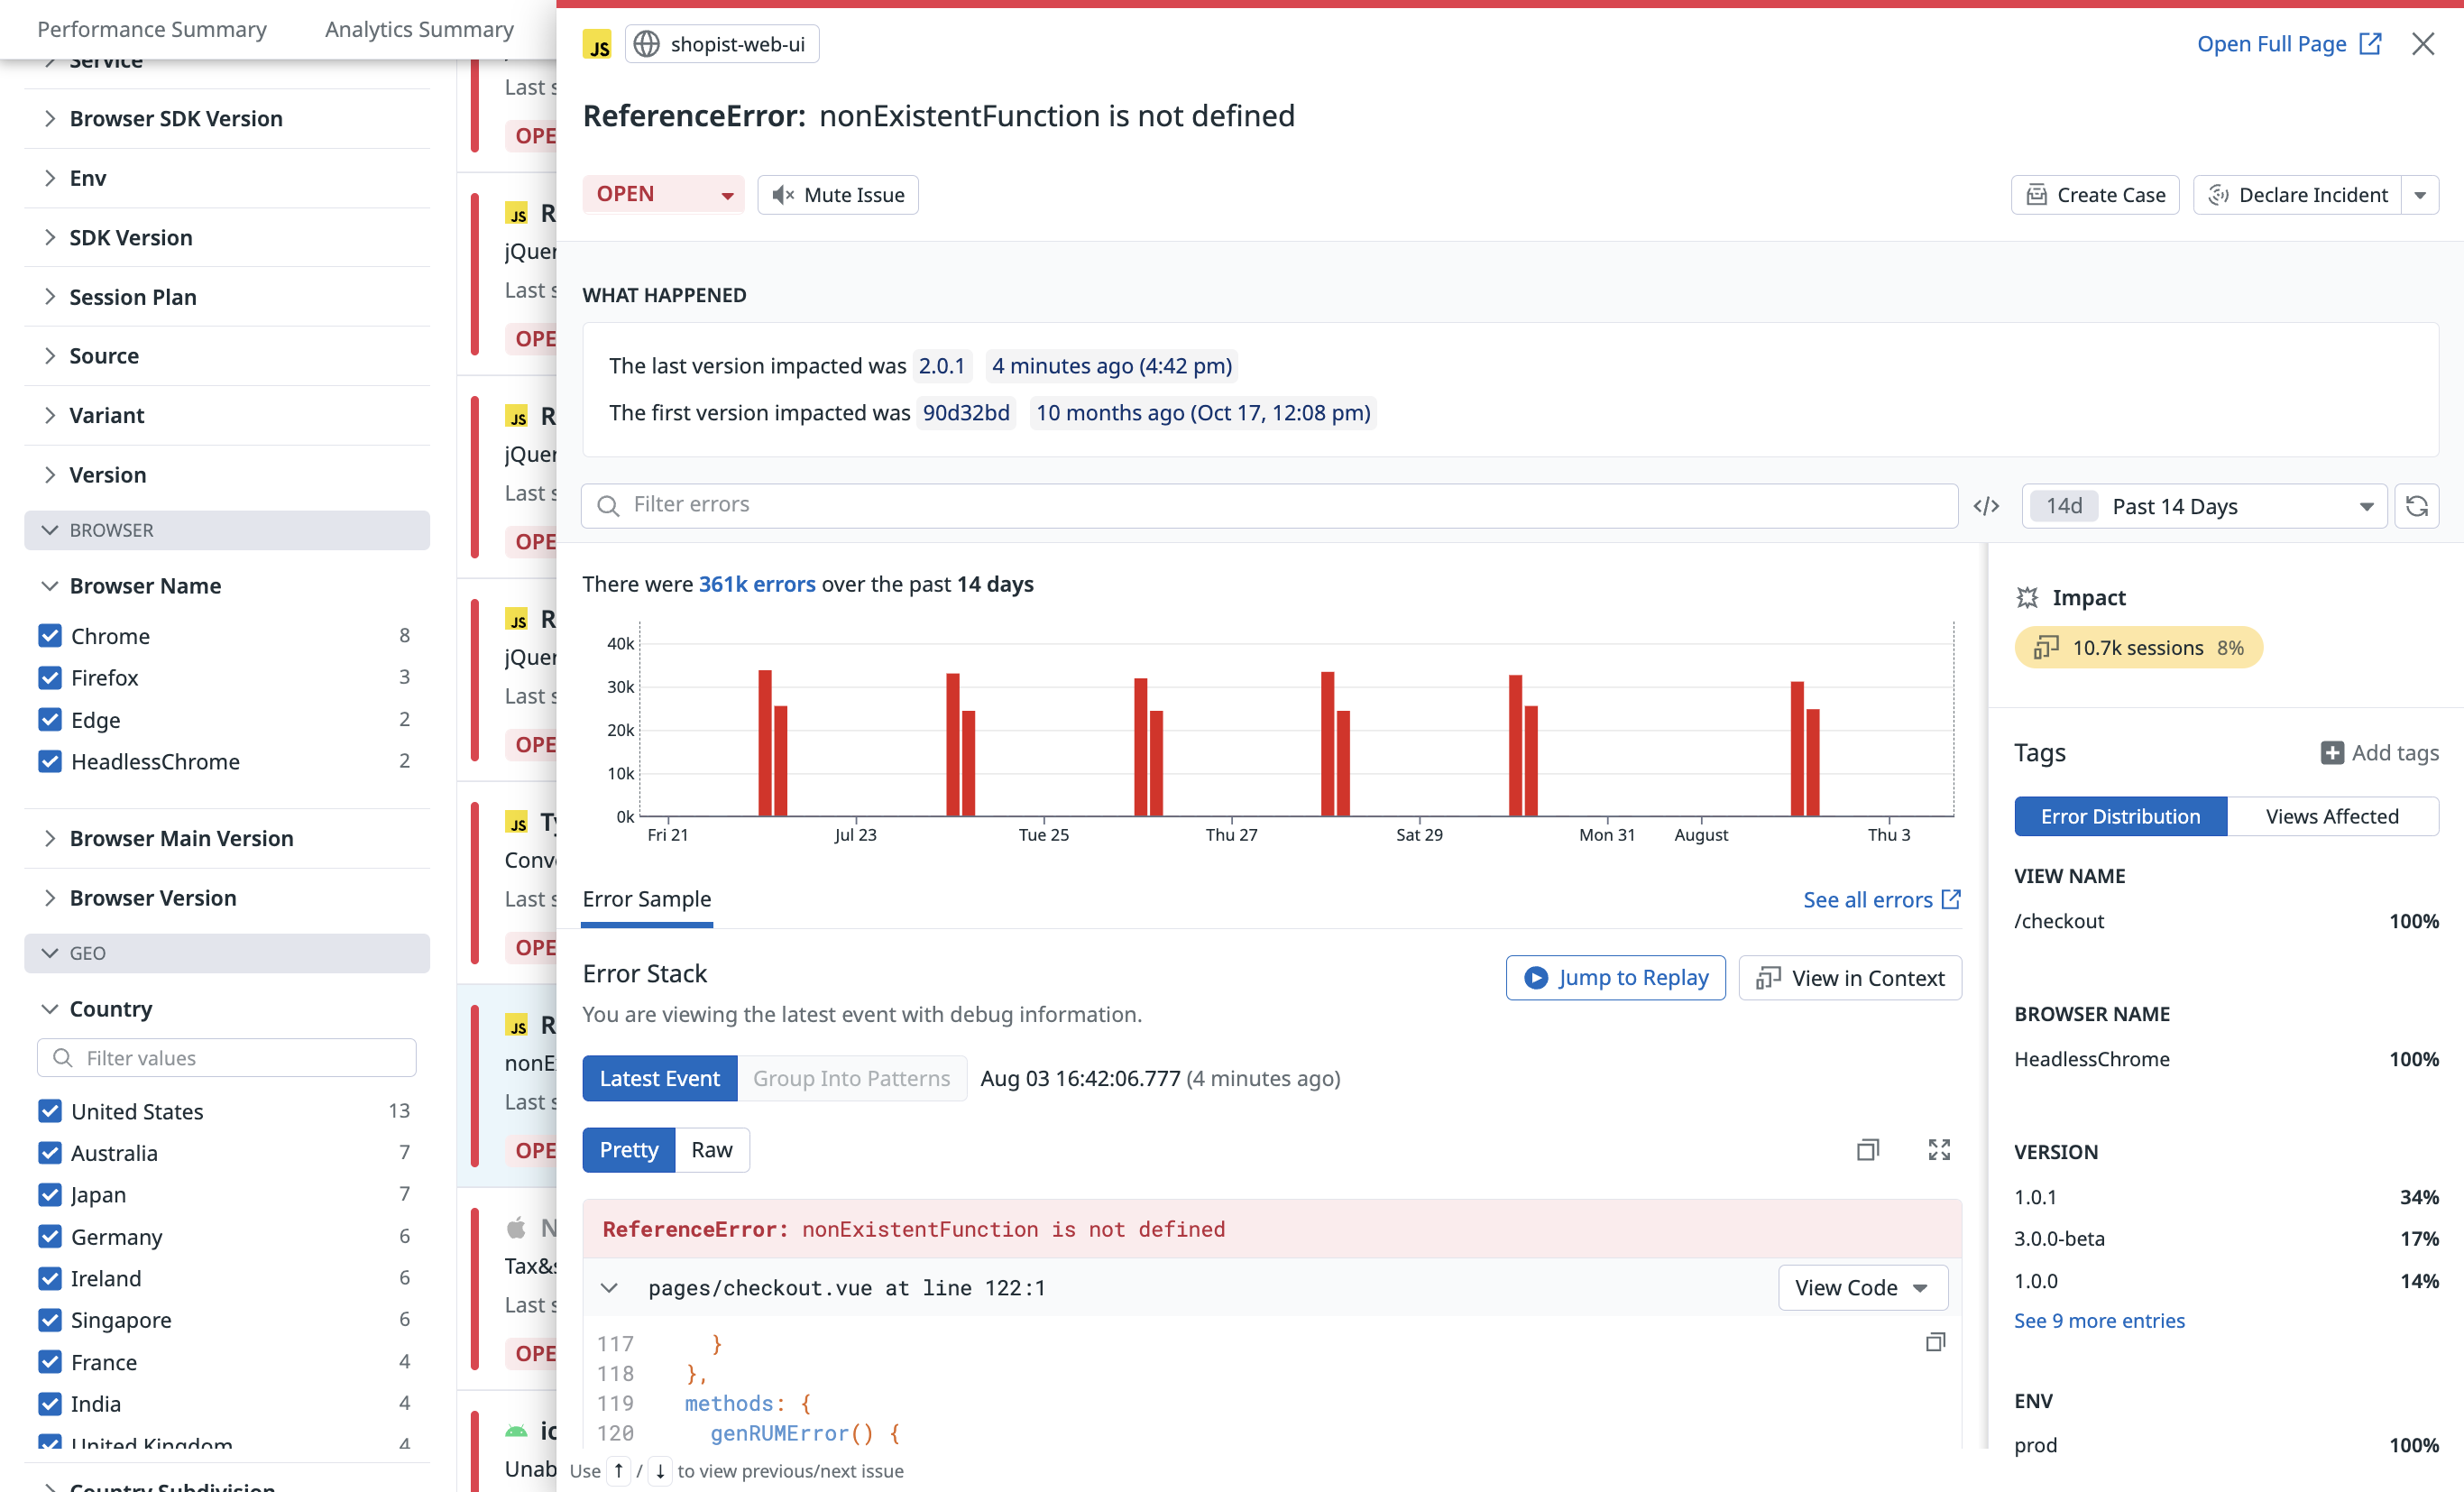The width and height of the screenshot is (2464, 1492).
Task: Uncheck the HeadlessChrome checkbox
Action: pos(50,762)
